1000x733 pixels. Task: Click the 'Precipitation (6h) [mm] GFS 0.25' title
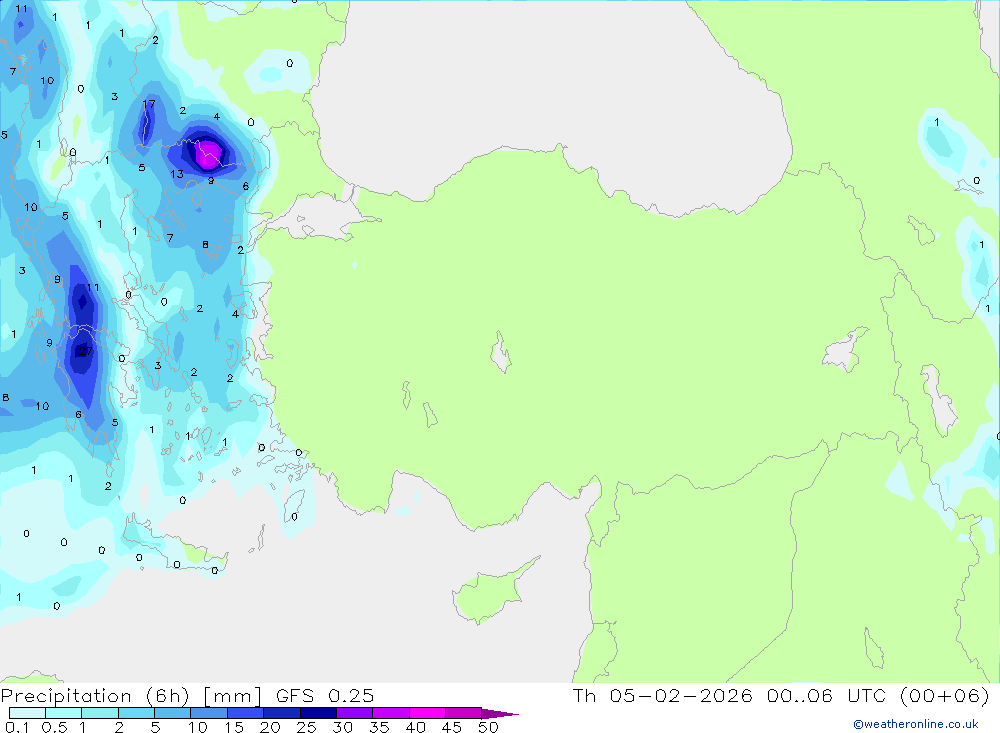[188, 695]
